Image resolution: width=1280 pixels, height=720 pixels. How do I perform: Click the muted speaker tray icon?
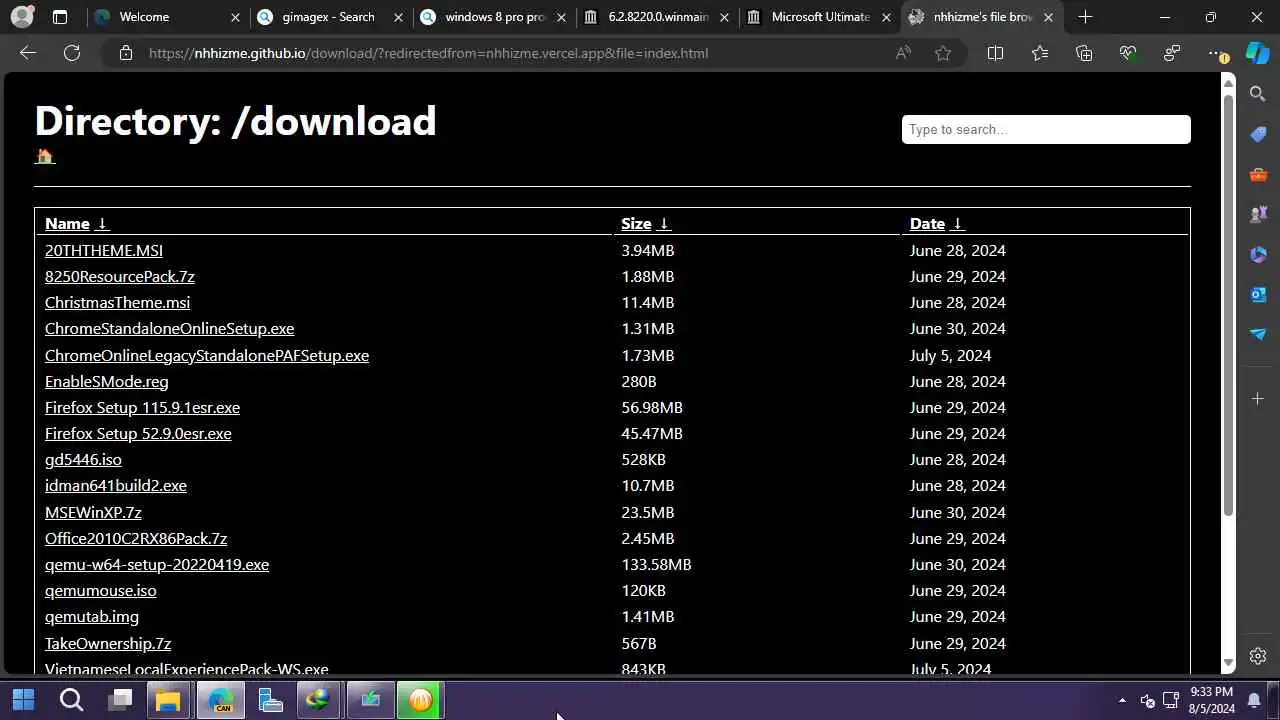[1147, 700]
